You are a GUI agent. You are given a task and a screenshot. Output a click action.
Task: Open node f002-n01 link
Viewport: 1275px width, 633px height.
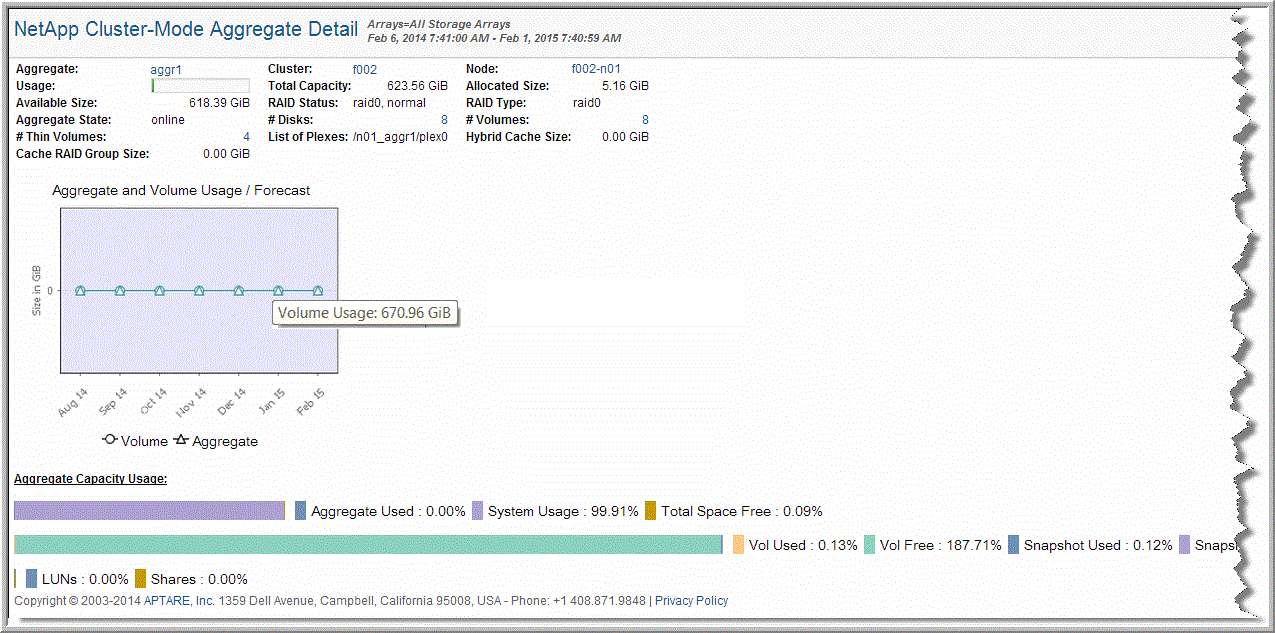pyautogui.click(x=596, y=69)
